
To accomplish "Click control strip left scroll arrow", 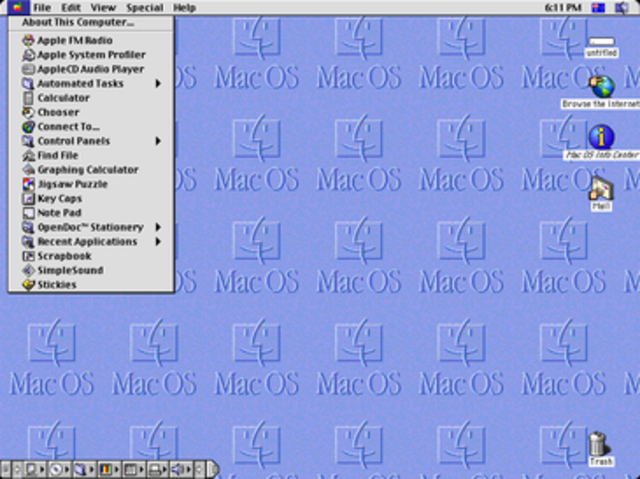I will pos(17,469).
